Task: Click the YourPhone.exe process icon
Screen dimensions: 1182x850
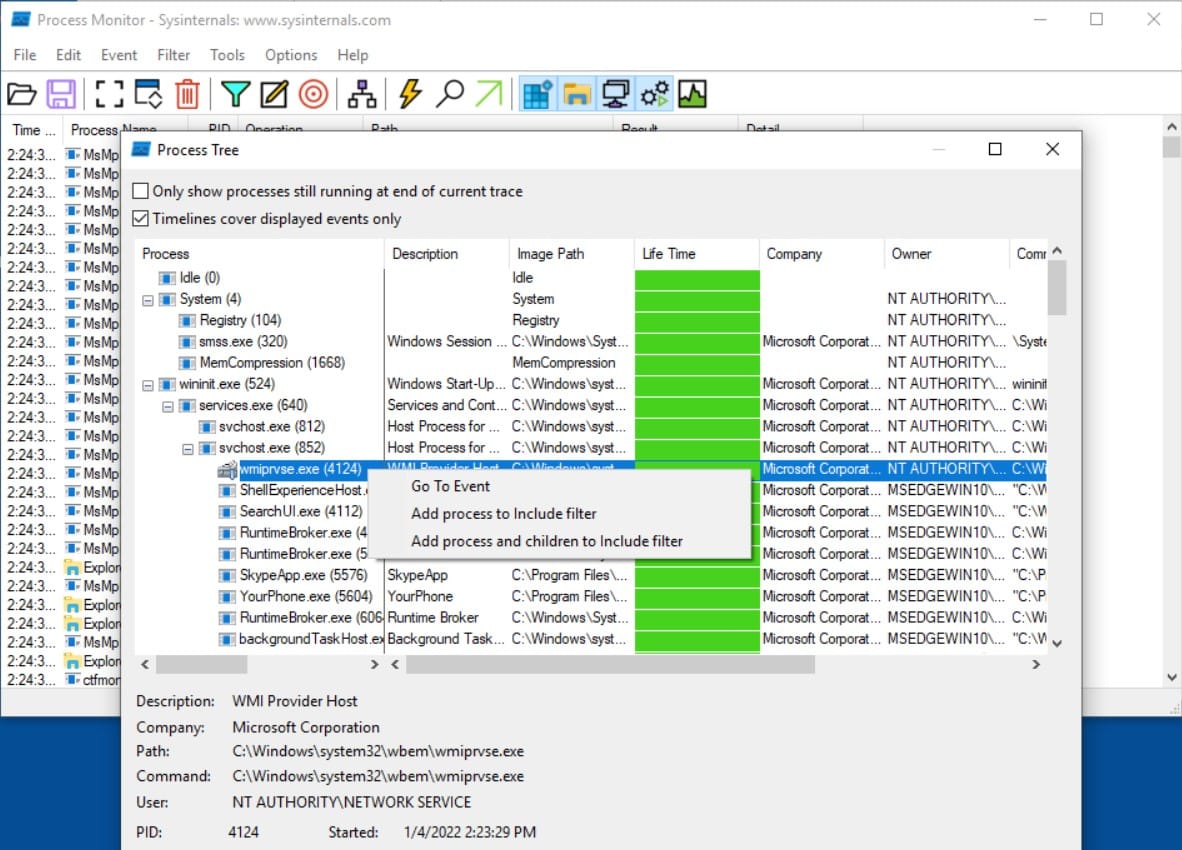Action: coord(227,597)
